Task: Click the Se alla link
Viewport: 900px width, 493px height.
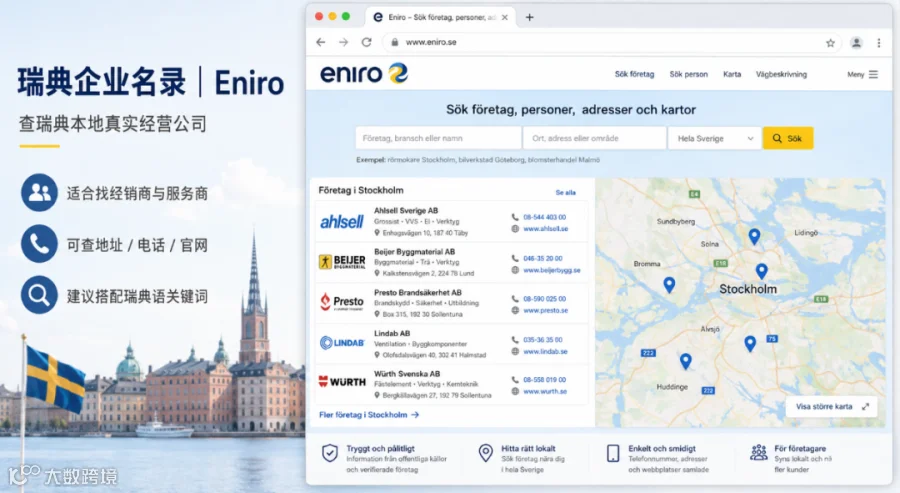Action: click(565, 193)
